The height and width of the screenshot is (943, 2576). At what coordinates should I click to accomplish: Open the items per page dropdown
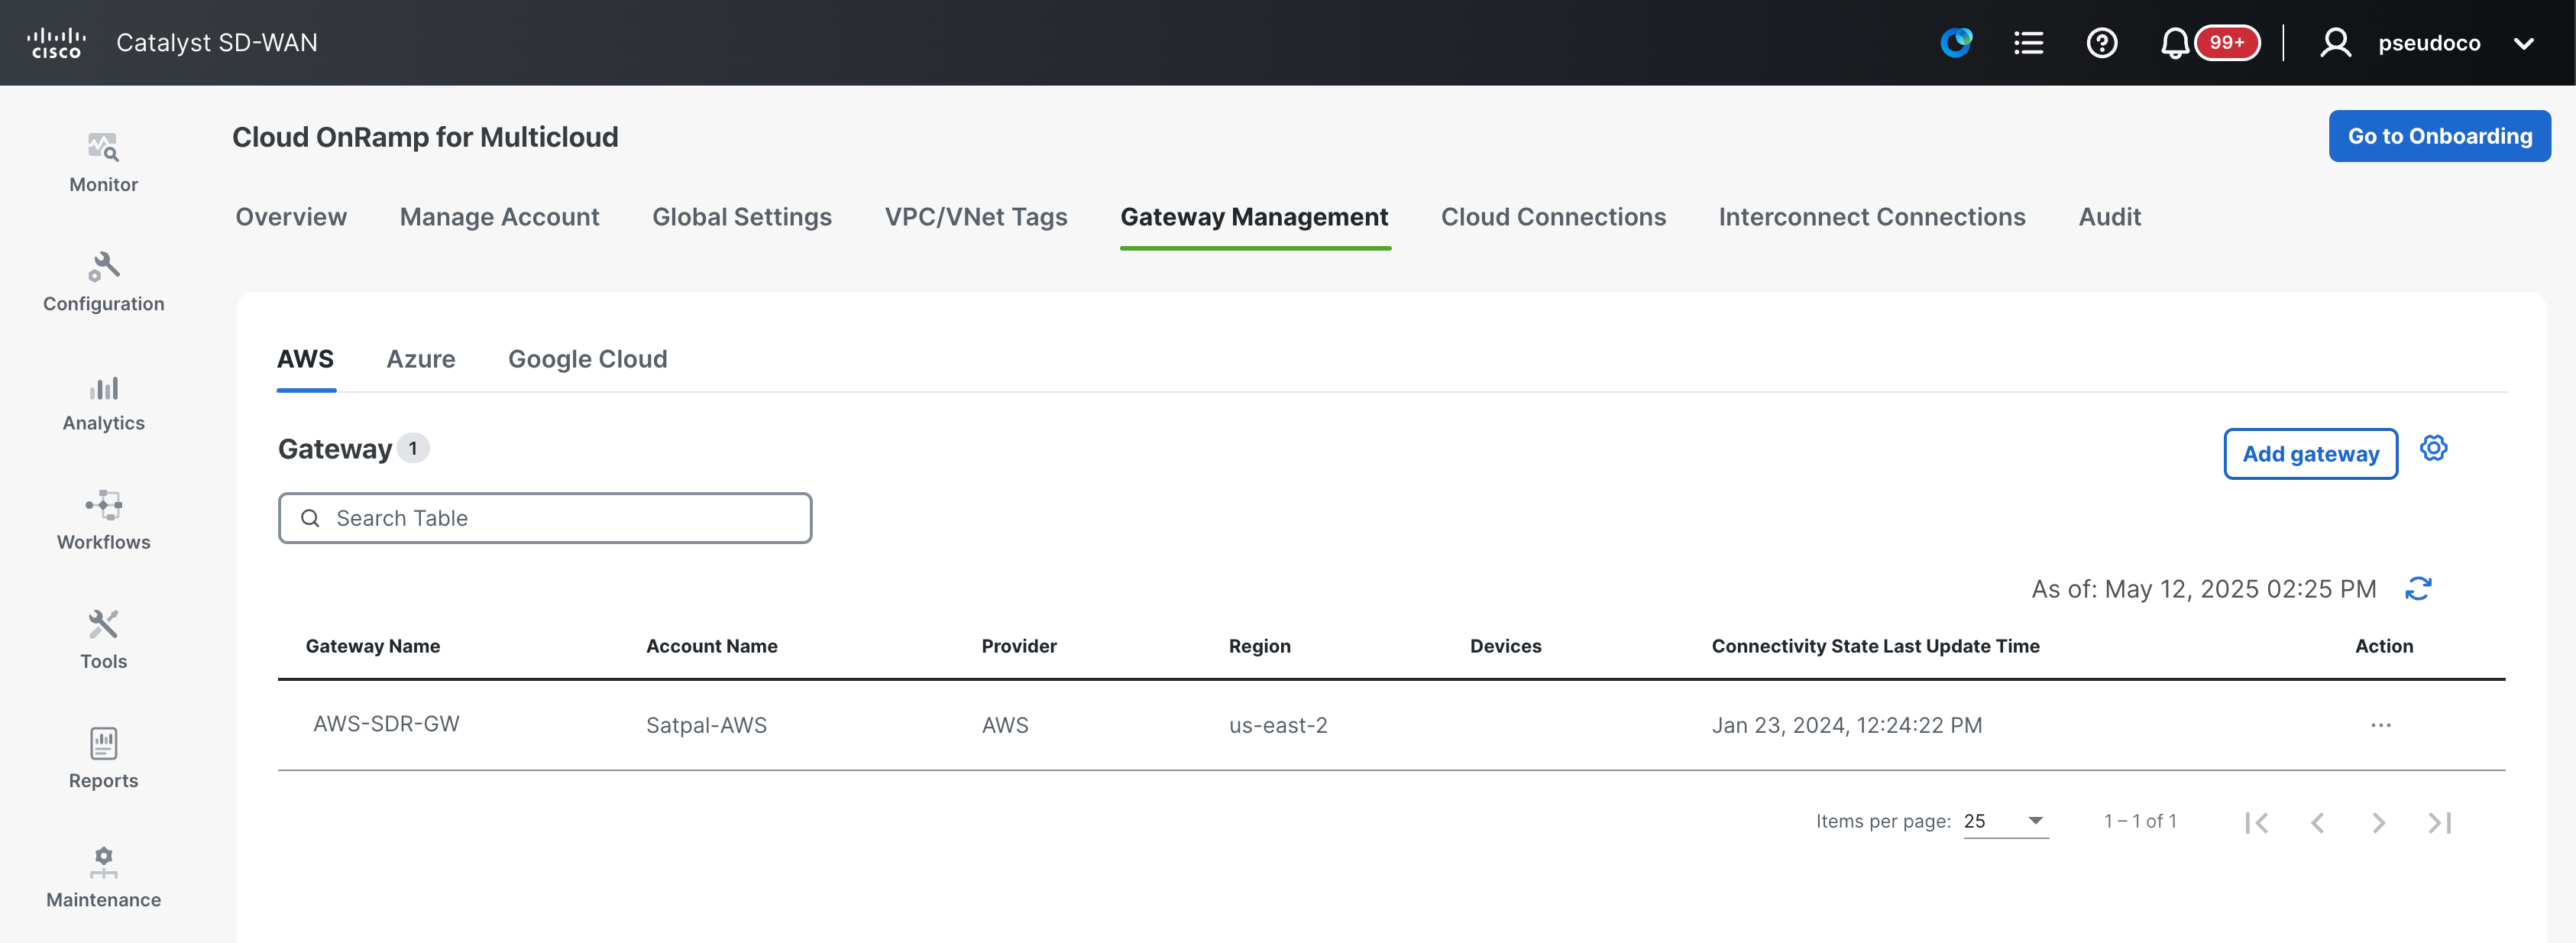2005,821
